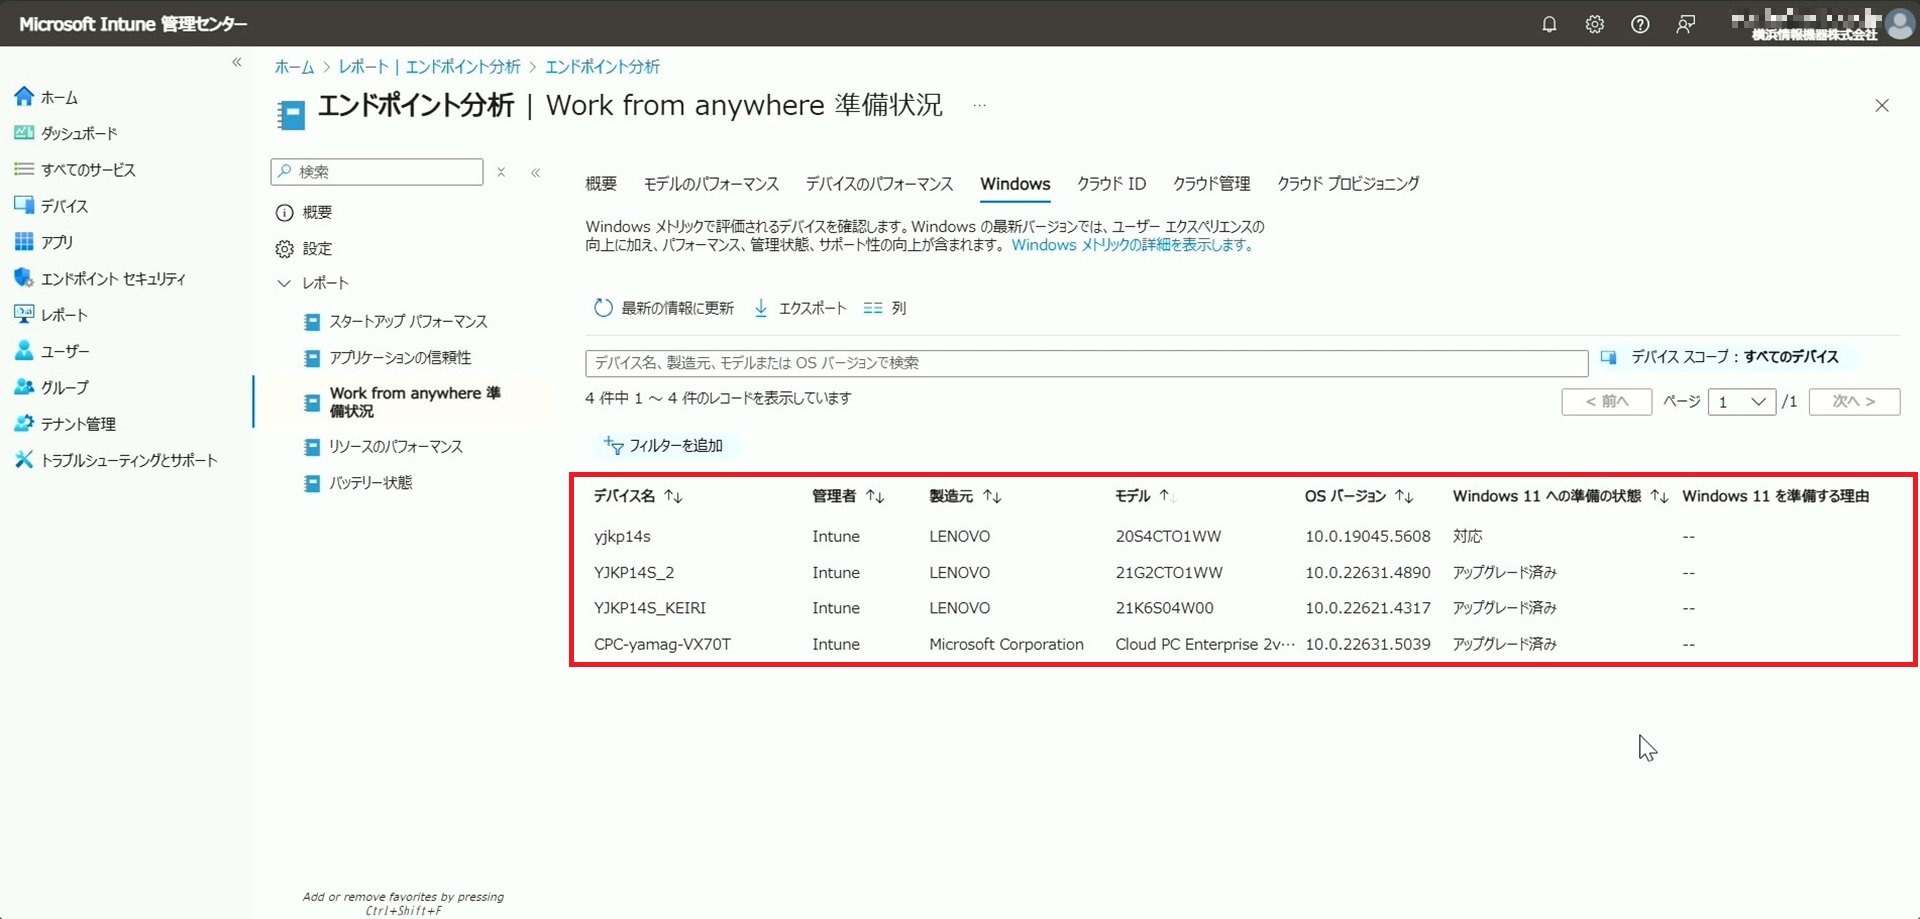1920x919 pixels.
Task: Click the YJKP14S_2 device row
Action: [1242, 573]
